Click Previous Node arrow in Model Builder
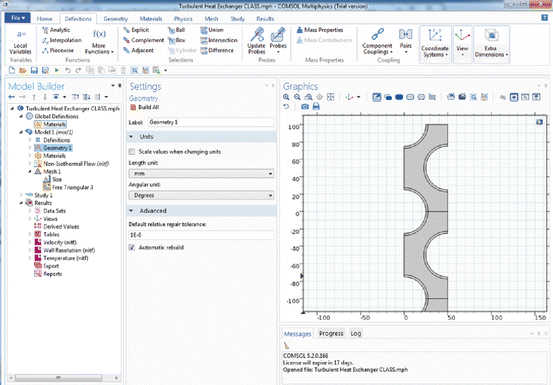This screenshot has height=385, width=553. click(12, 97)
